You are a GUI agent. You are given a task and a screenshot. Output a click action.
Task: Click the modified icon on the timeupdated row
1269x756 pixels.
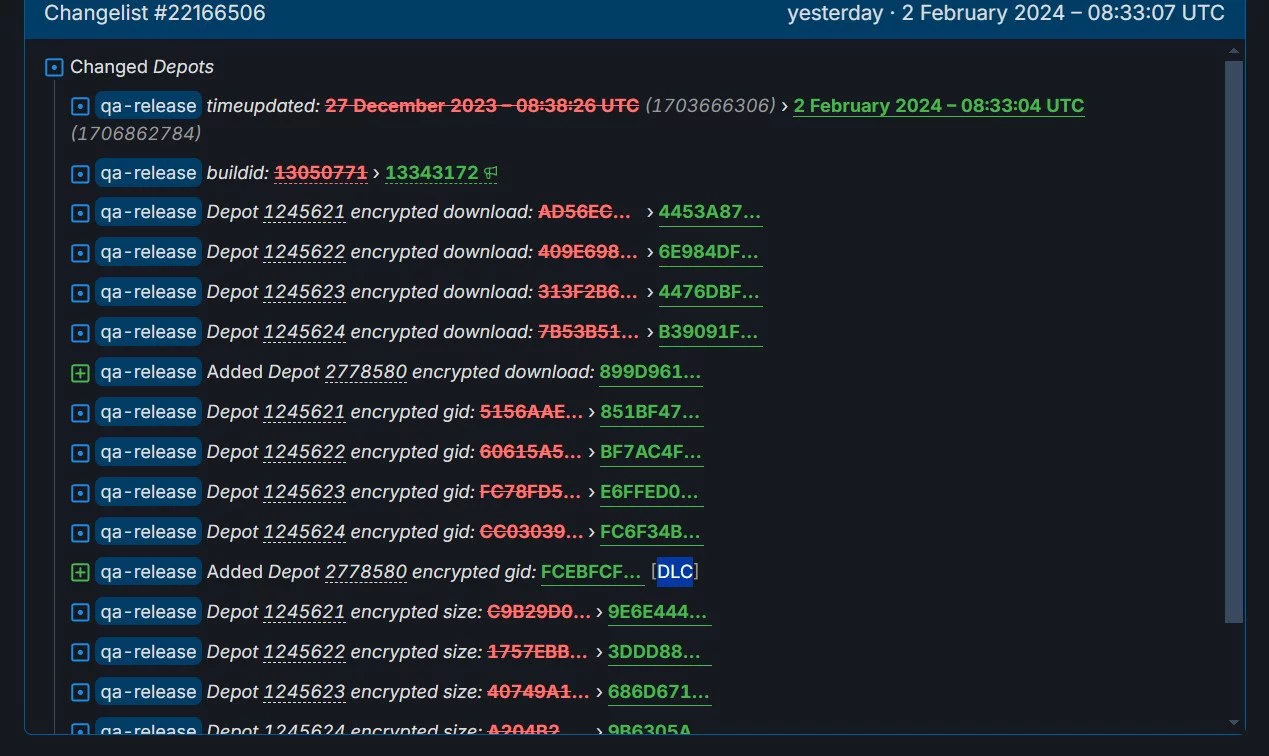point(80,106)
